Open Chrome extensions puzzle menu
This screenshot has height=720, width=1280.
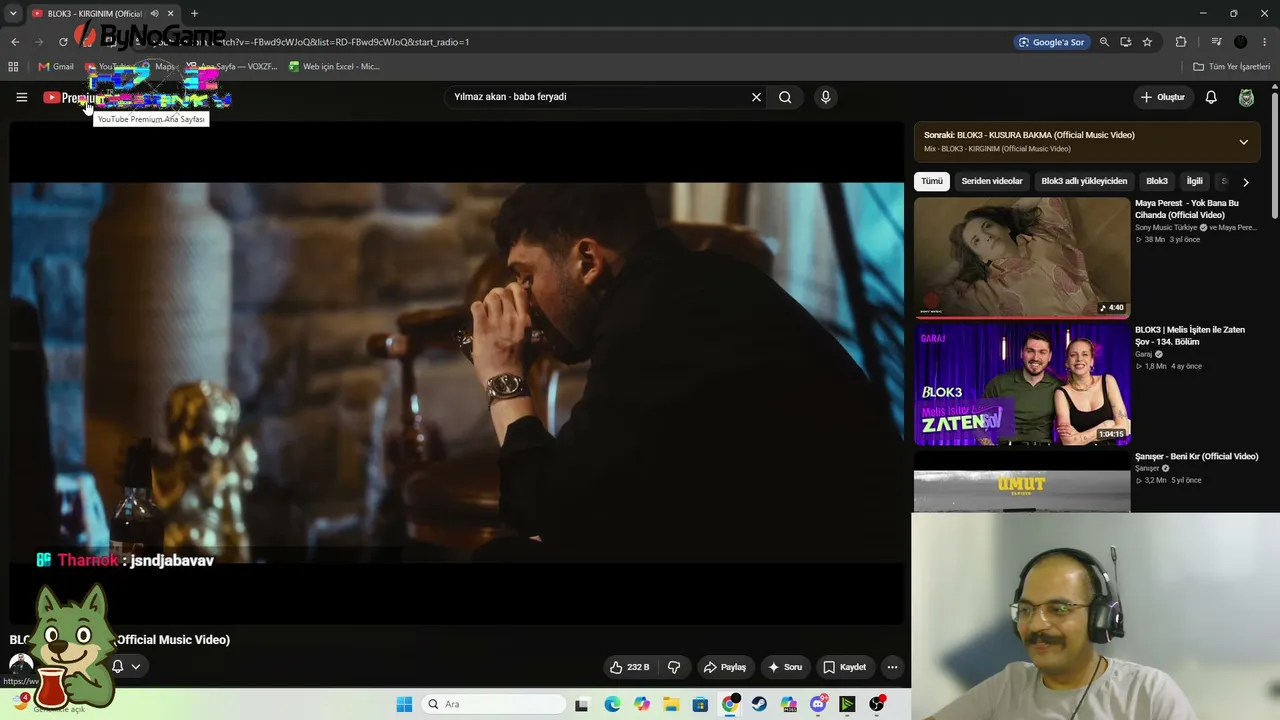pos(1181,42)
